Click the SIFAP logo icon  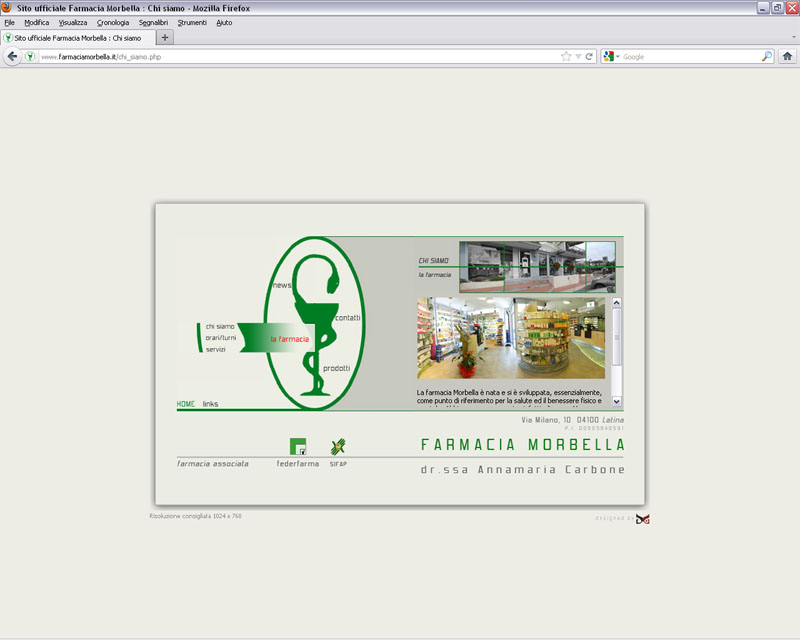(x=338, y=447)
